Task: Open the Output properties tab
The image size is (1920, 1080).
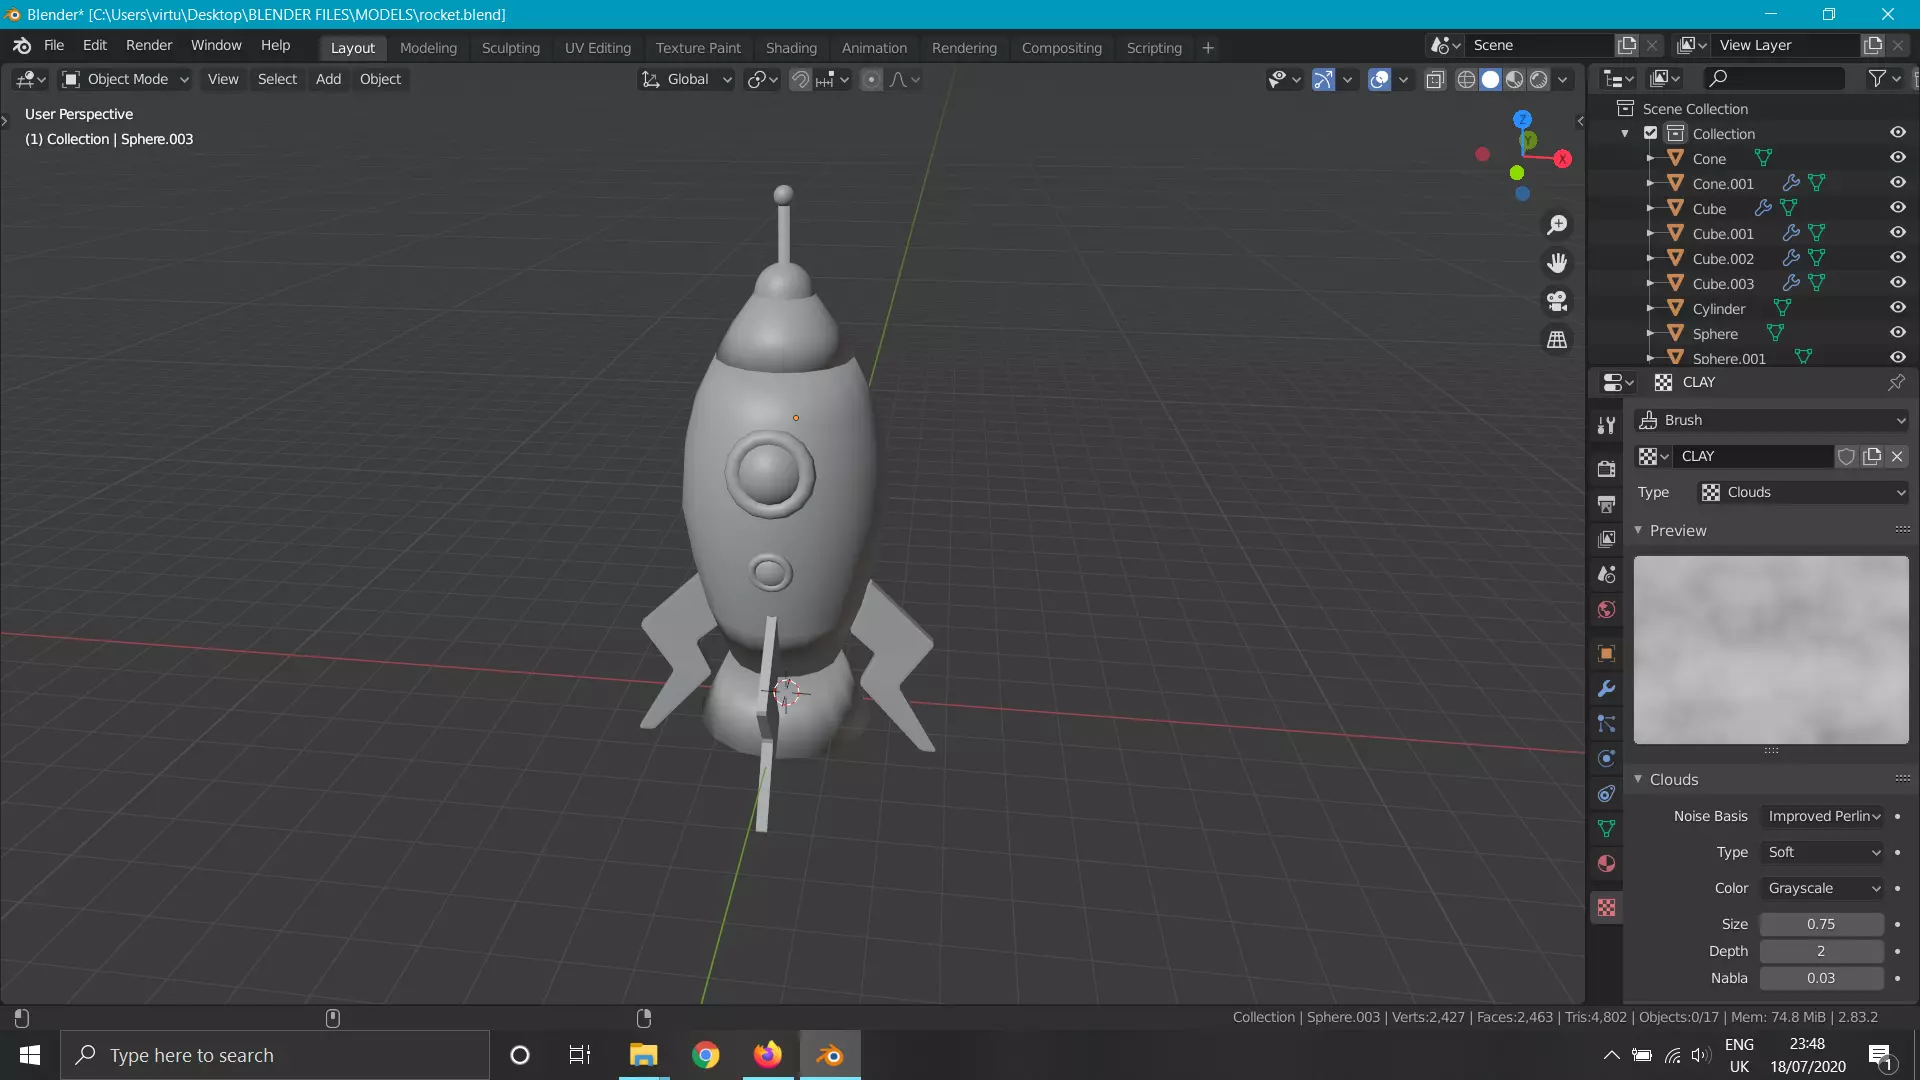Action: [1606, 504]
